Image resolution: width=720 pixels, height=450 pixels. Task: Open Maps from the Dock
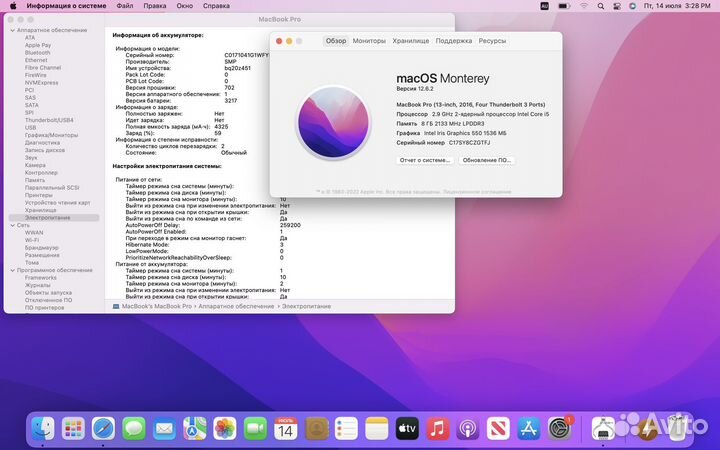coord(195,429)
